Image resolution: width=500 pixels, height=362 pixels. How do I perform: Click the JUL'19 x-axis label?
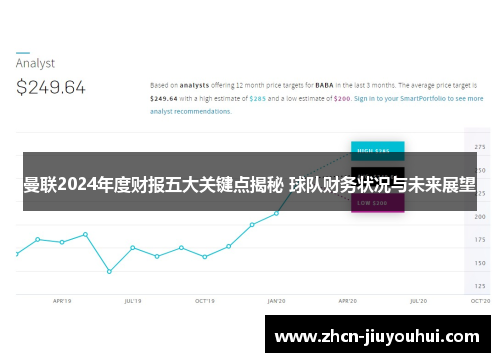(133, 301)
